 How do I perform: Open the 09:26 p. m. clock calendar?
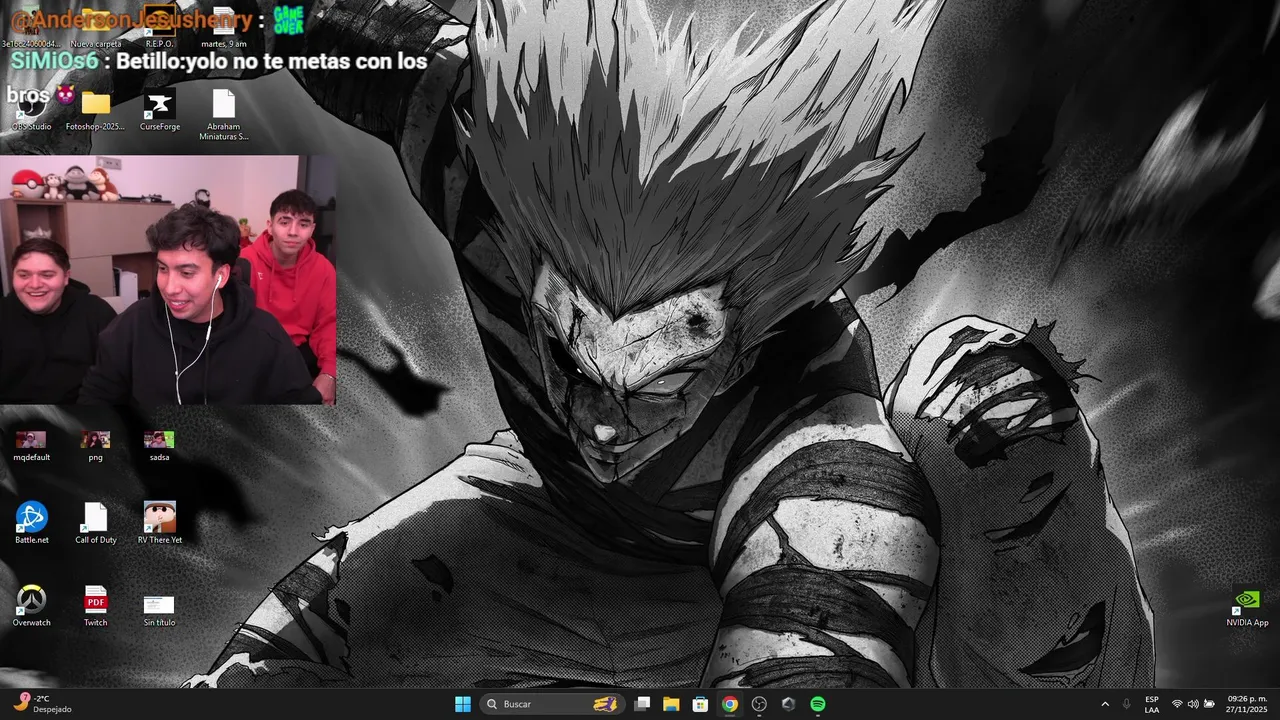[1247, 704]
